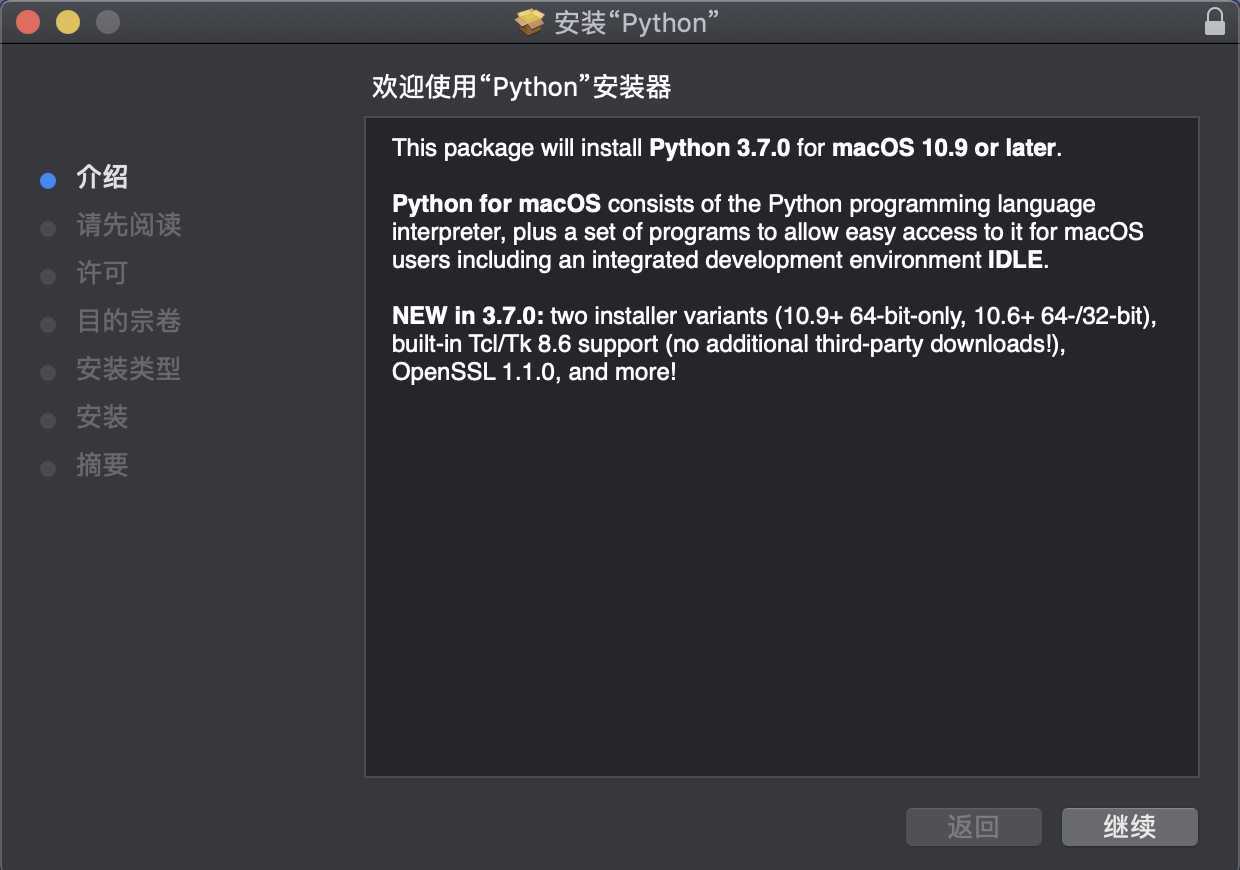This screenshot has width=1240, height=870.
Task: Click the 欢迎使用"Python"安装器 heading
Action: (x=521, y=87)
